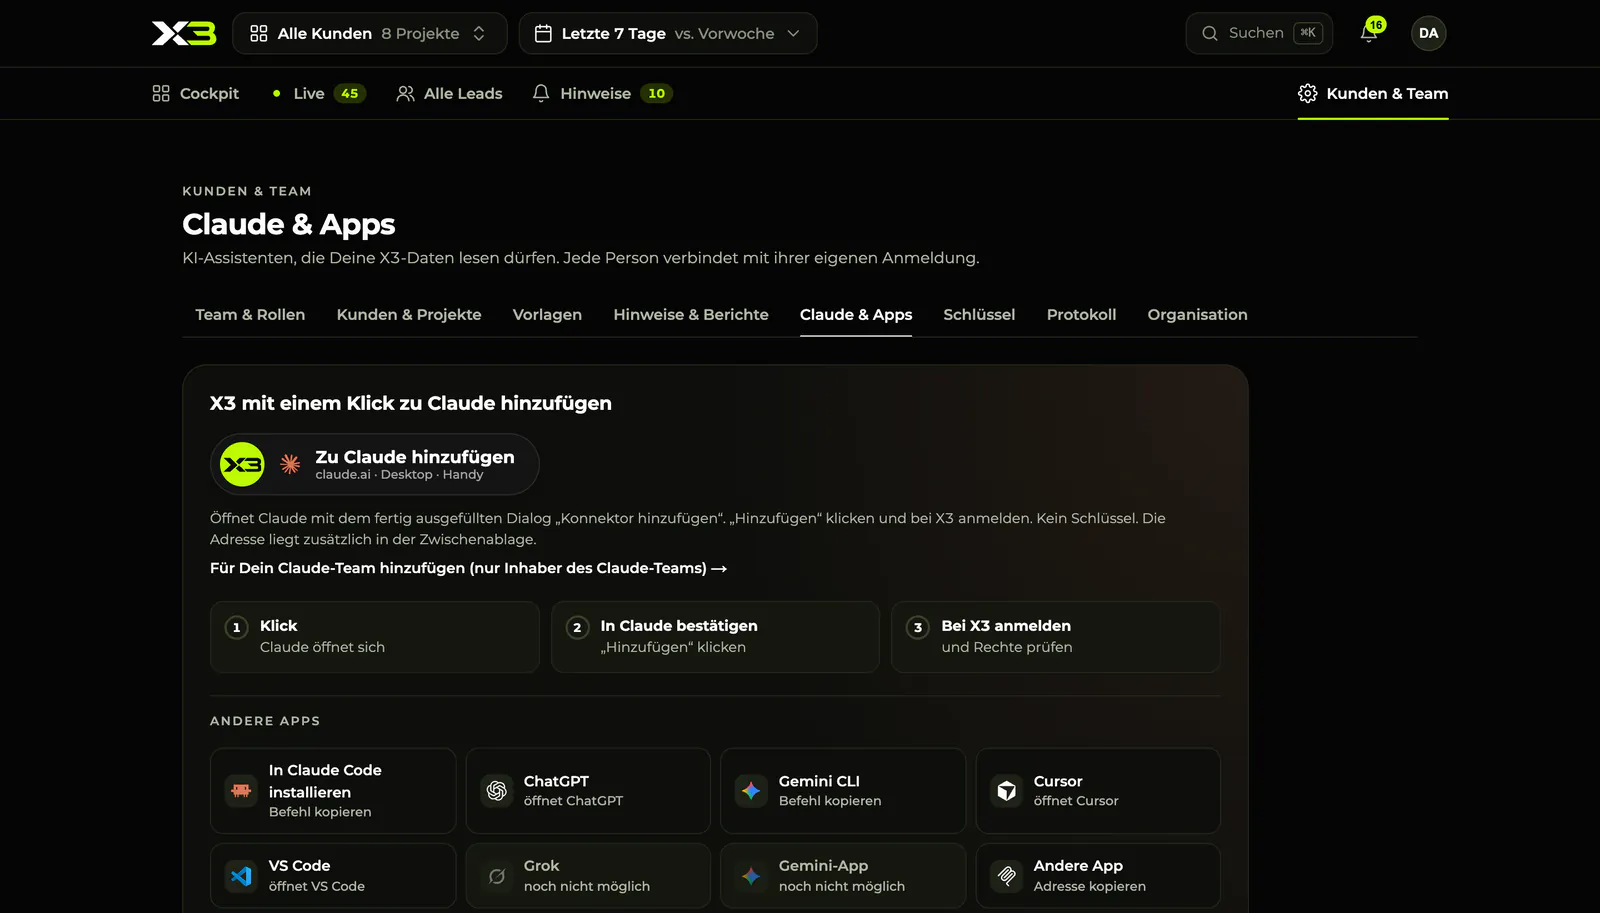Open the notifications bell with badge 16
1600x913 pixels.
[x=1371, y=32]
